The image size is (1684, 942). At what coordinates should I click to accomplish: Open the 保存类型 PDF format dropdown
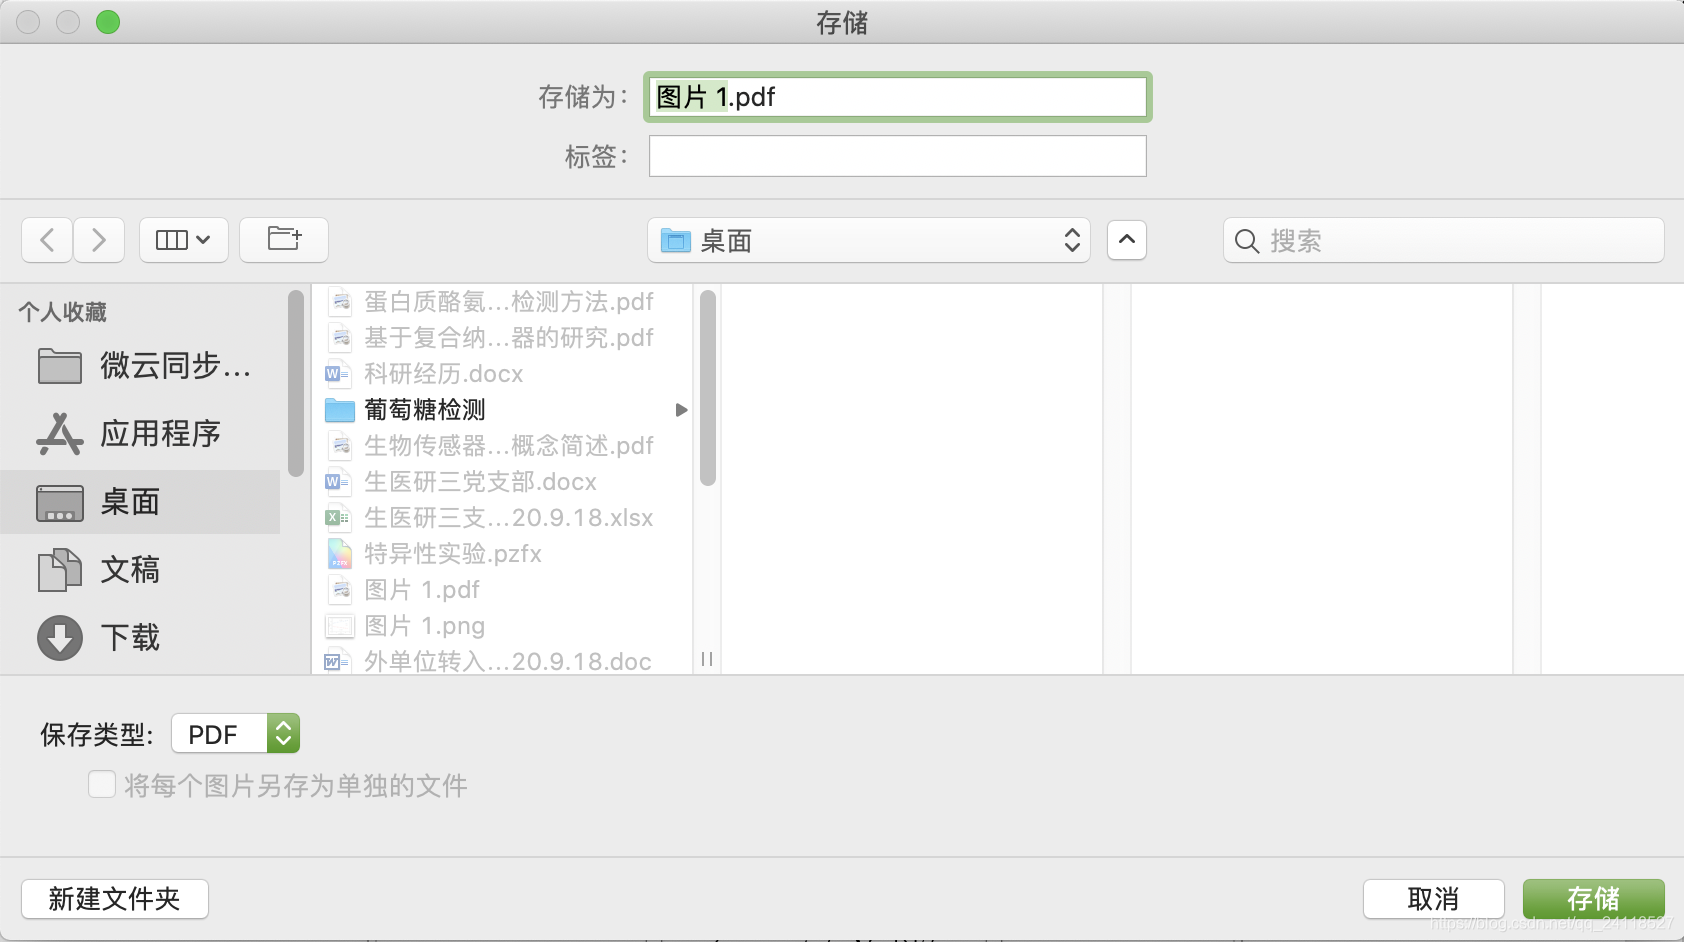point(236,734)
